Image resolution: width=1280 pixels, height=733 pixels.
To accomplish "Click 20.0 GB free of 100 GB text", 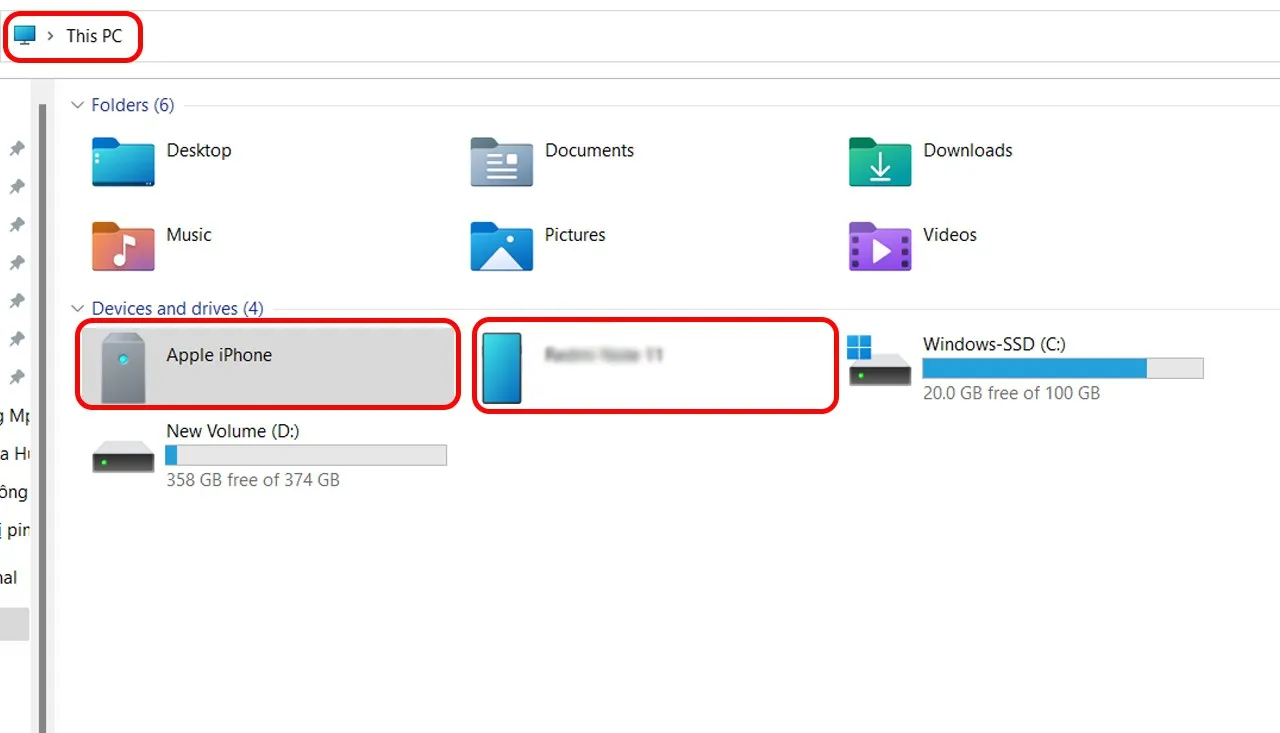I will tap(1011, 393).
